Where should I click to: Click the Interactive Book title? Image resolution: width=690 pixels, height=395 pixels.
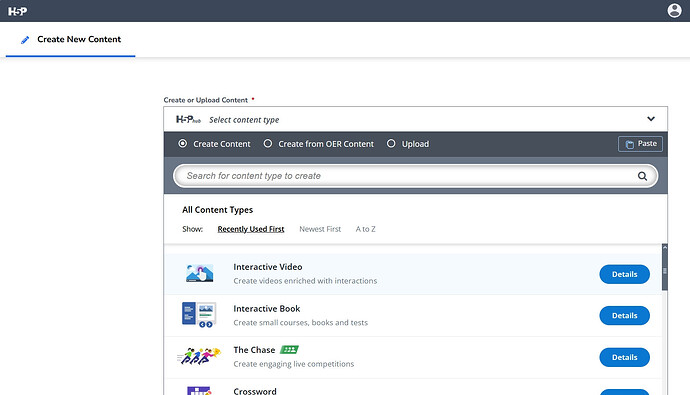(x=267, y=309)
